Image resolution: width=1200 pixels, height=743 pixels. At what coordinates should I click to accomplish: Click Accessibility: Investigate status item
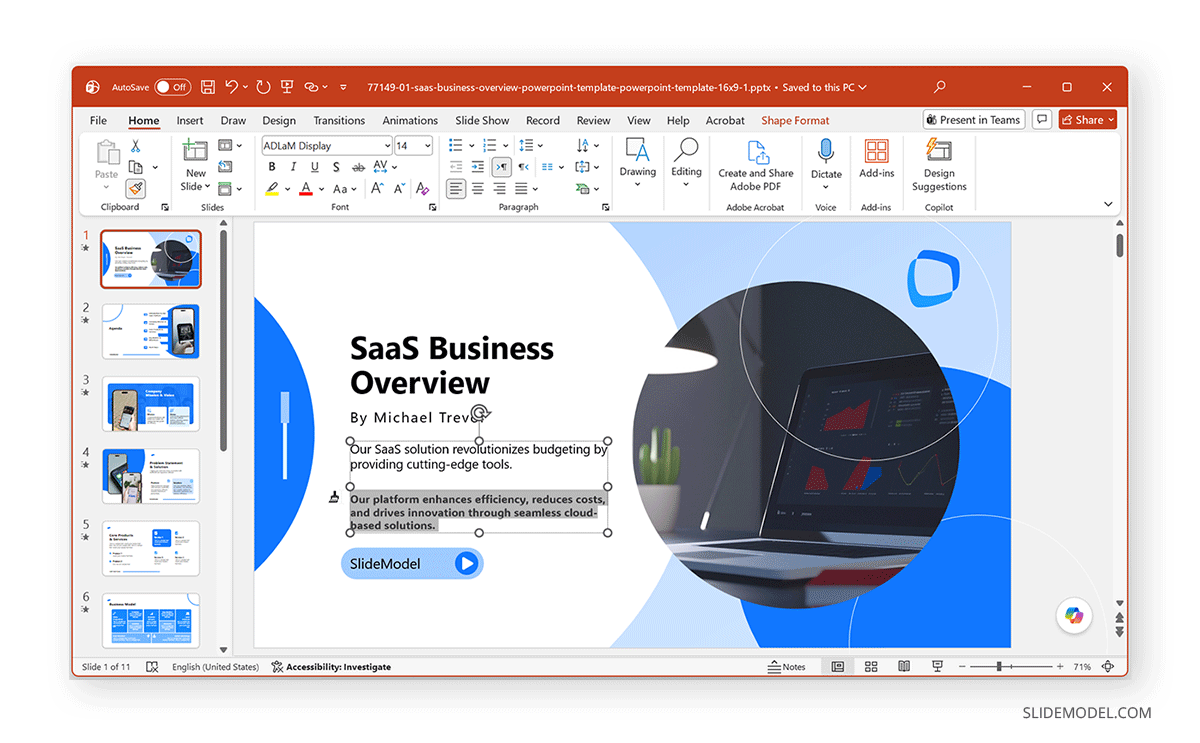tap(330, 667)
